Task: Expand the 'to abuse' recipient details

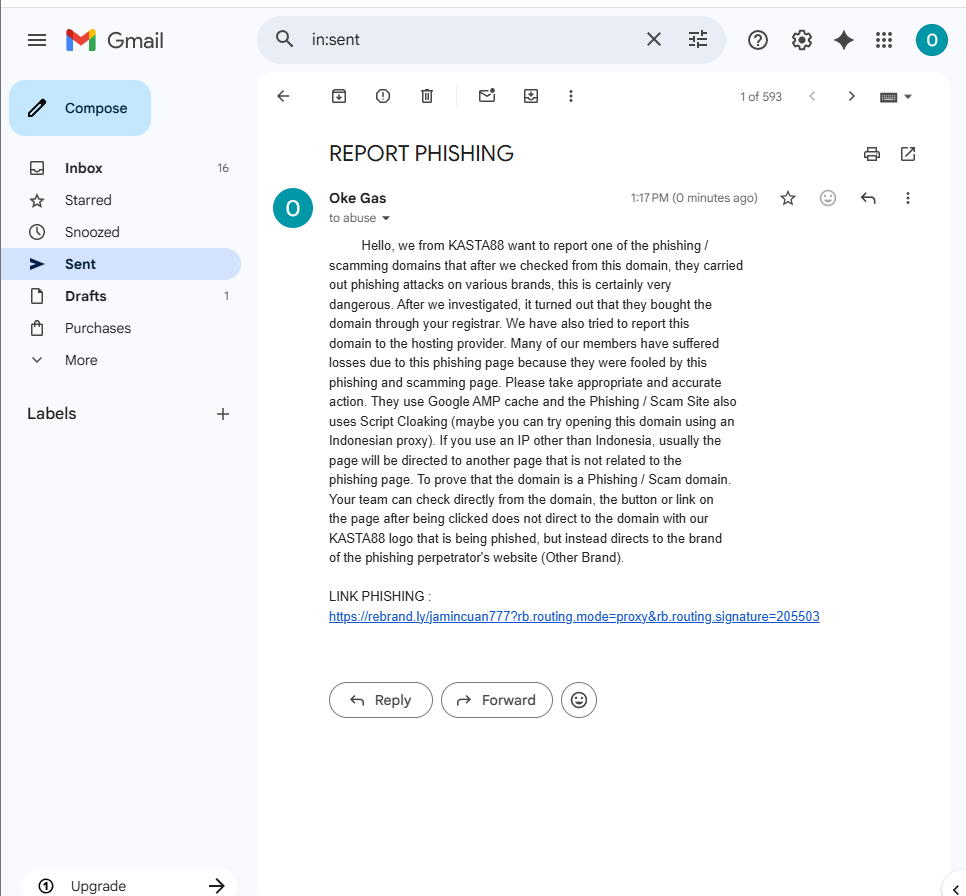Action: [386, 218]
